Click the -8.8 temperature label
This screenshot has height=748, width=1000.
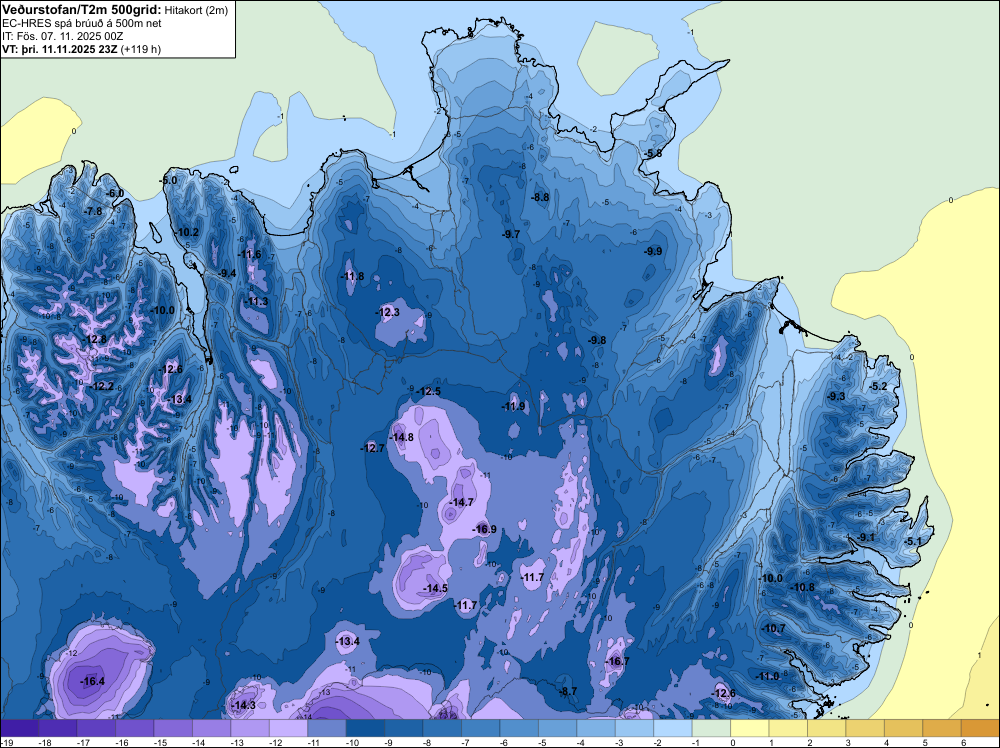point(540,198)
